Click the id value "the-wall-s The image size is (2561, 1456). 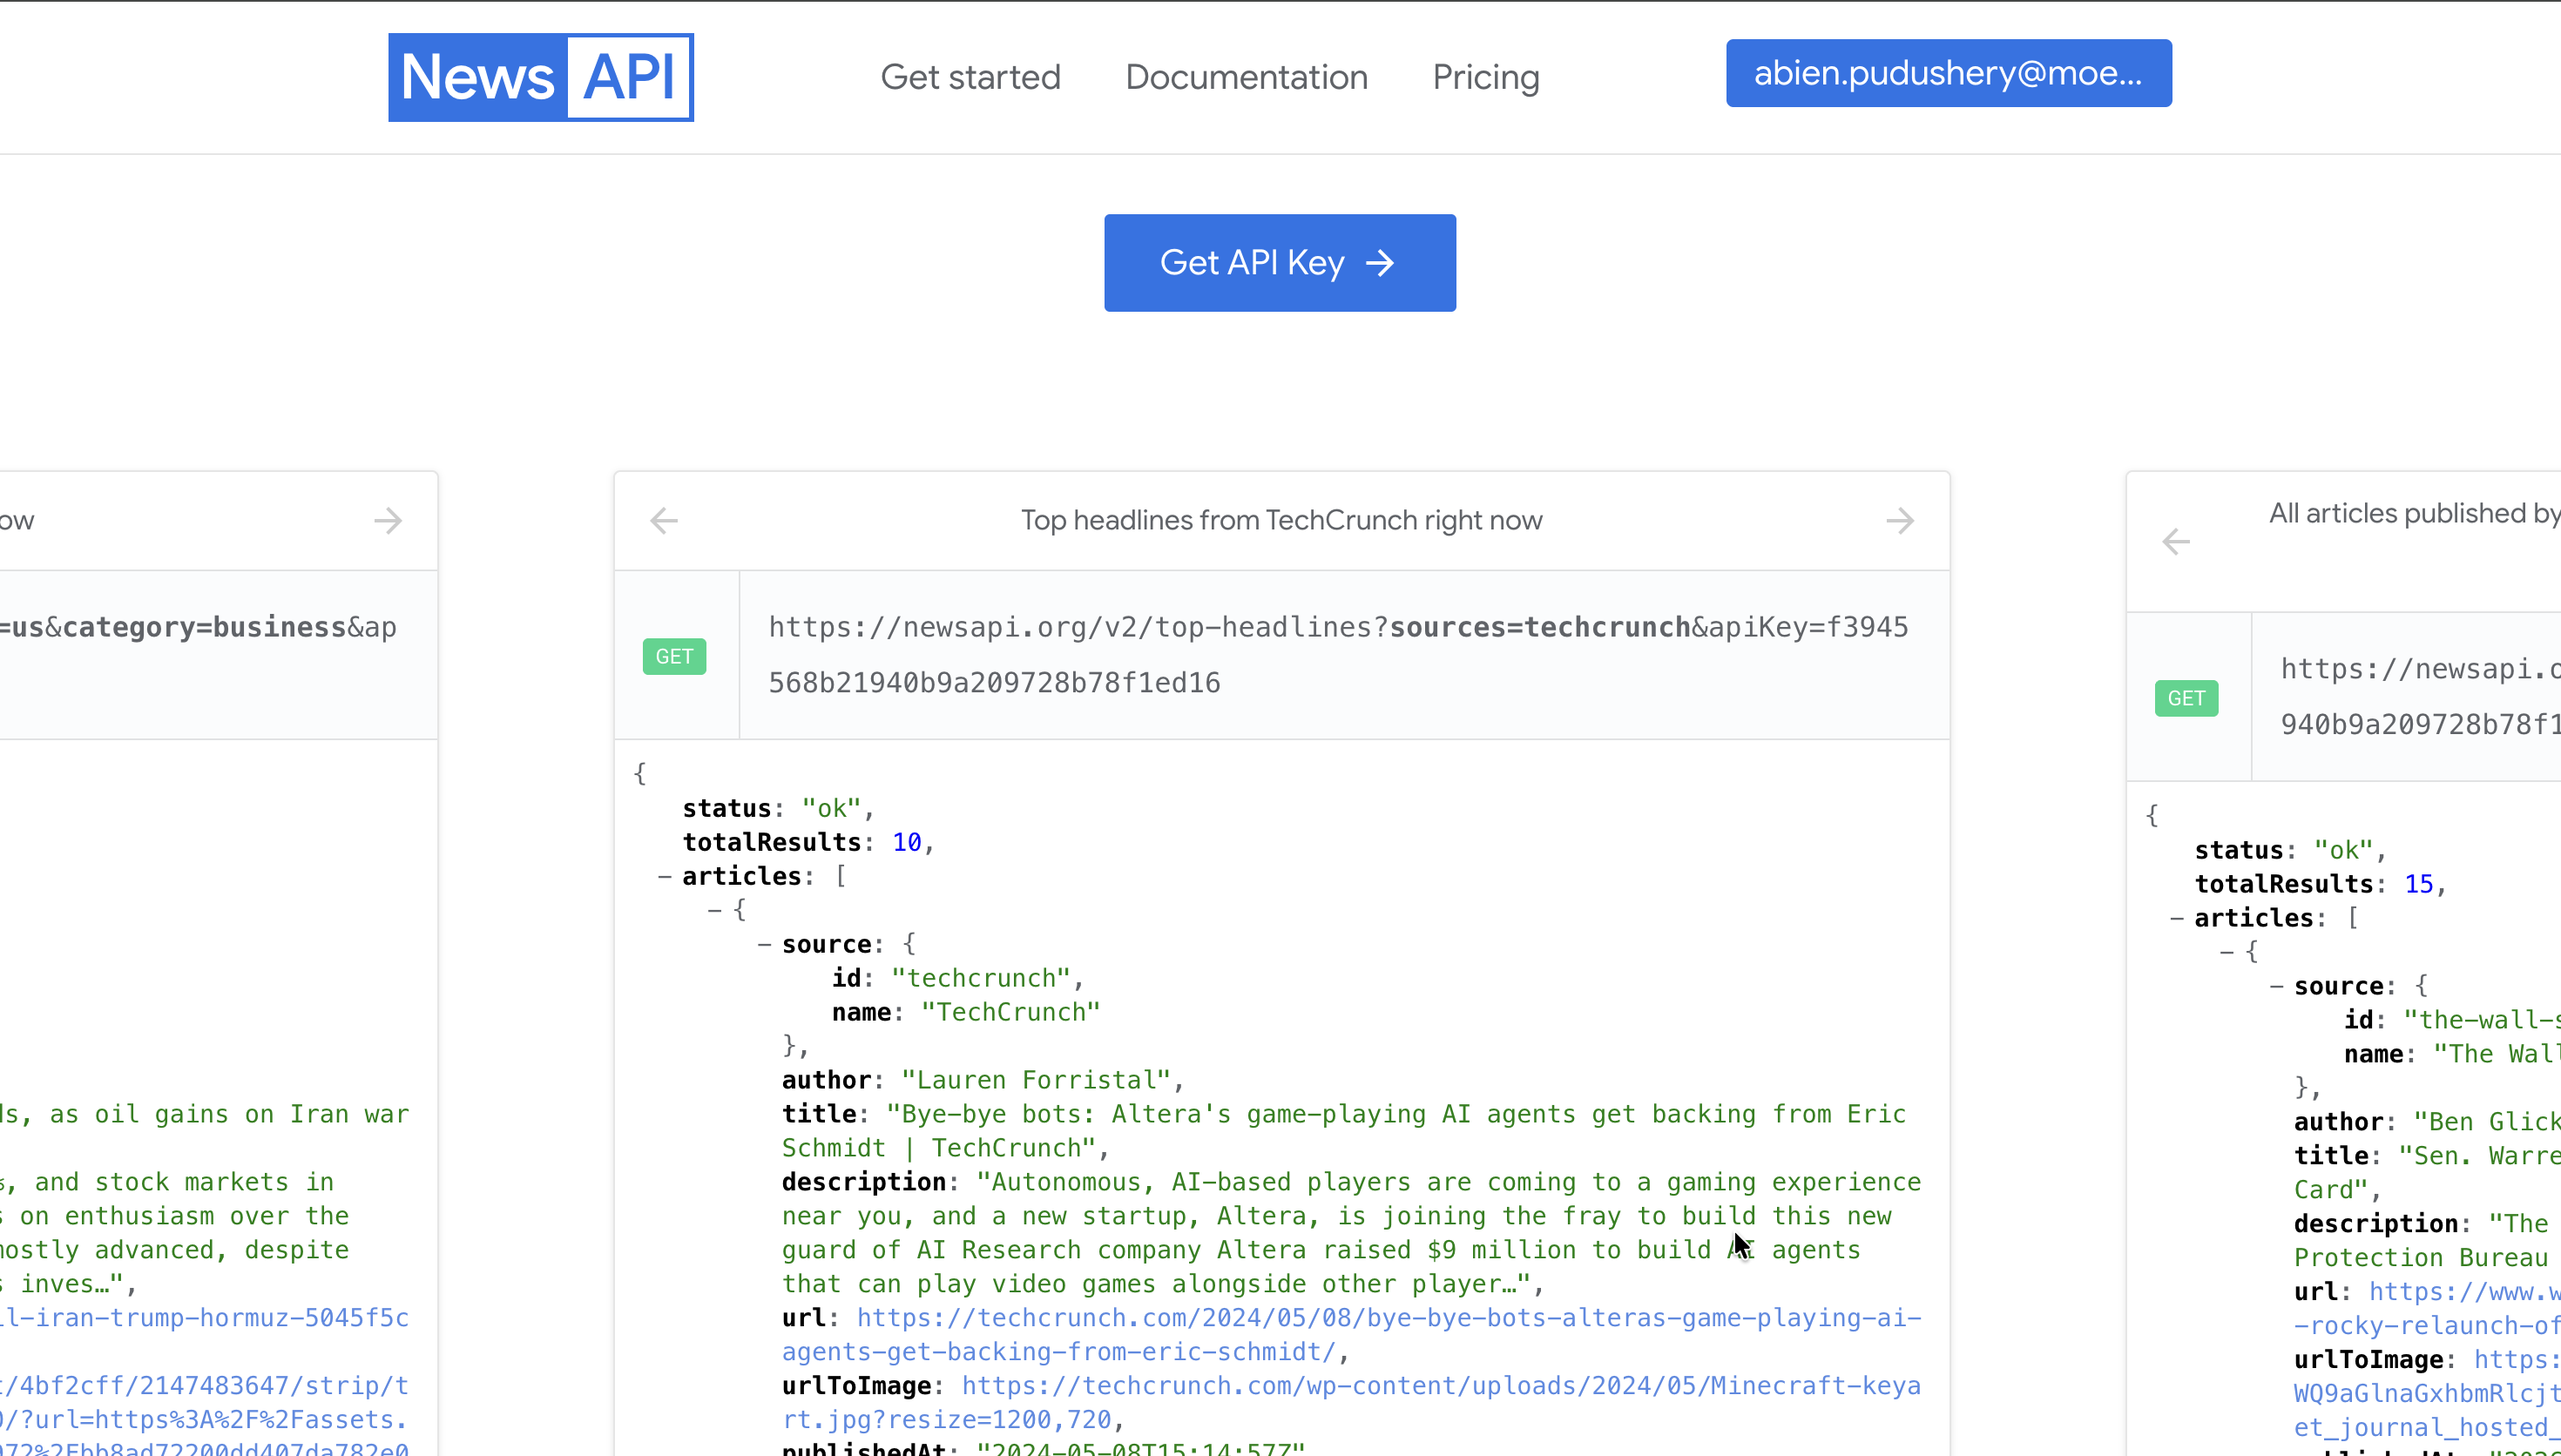click(2481, 1021)
